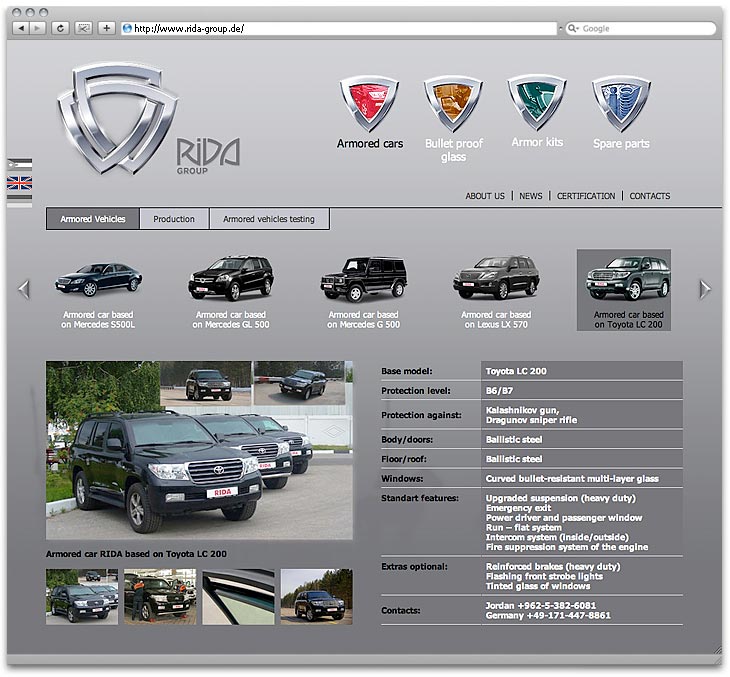Open gallery thumbnail showing window glass closeup

(238, 596)
